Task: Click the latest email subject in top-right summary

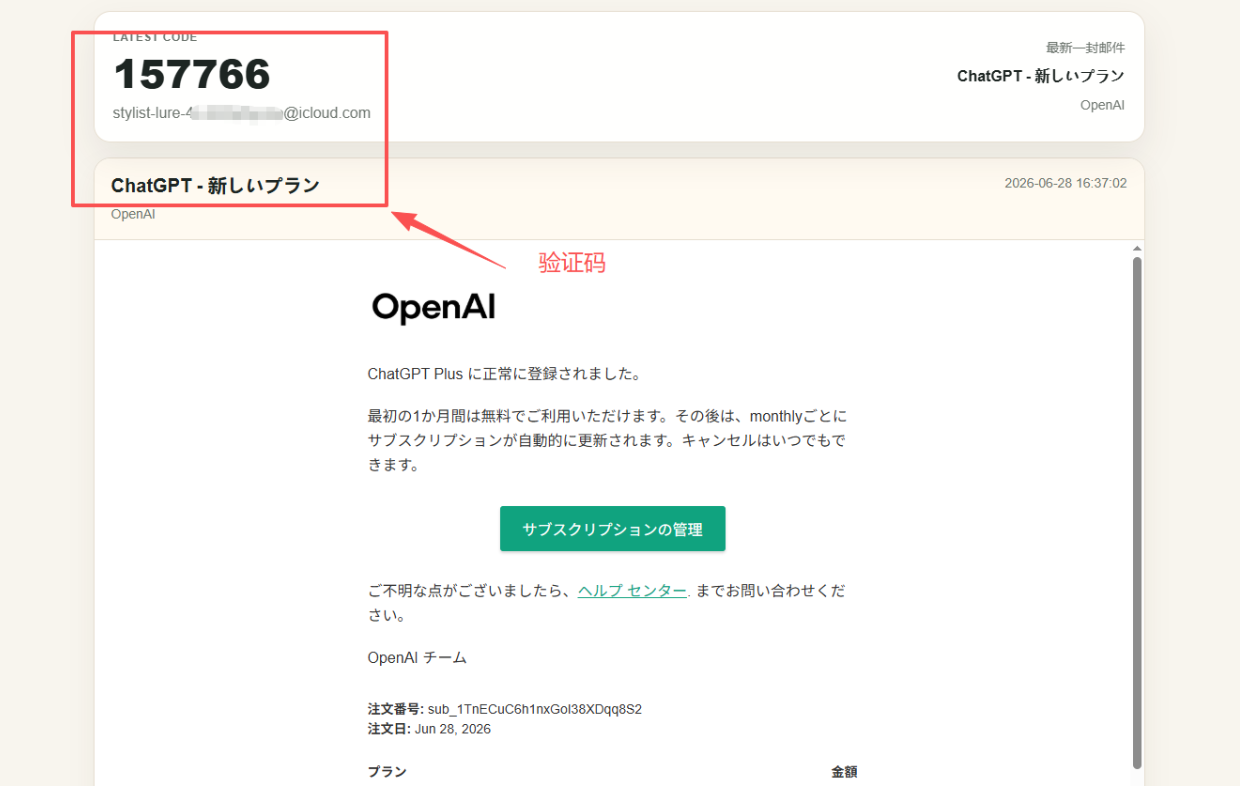Action: coord(1041,76)
